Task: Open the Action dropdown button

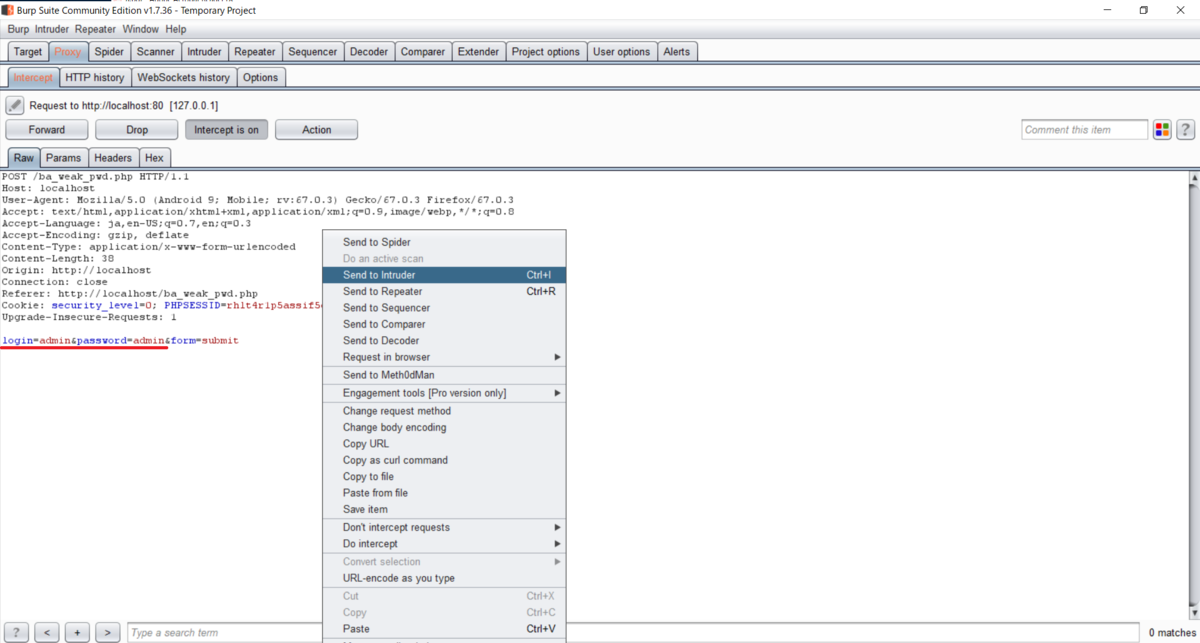Action: tap(316, 130)
